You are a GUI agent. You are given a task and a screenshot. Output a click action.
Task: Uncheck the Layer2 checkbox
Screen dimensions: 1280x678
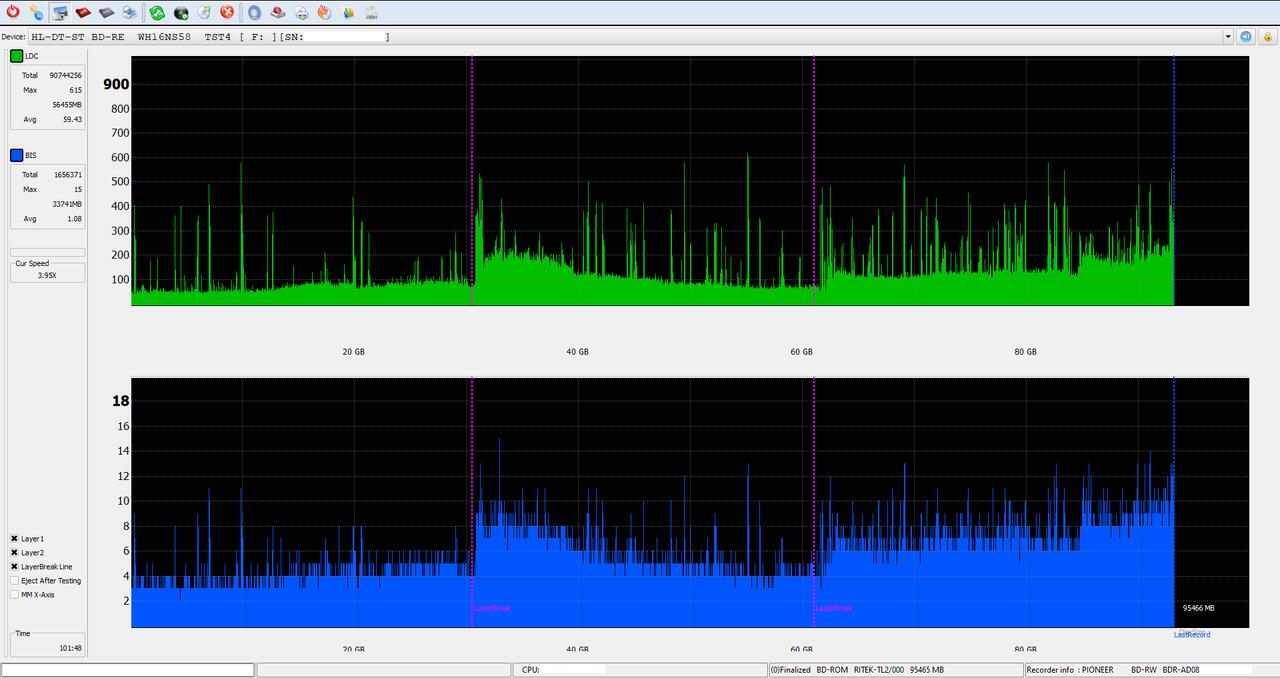tap(14, 552)
